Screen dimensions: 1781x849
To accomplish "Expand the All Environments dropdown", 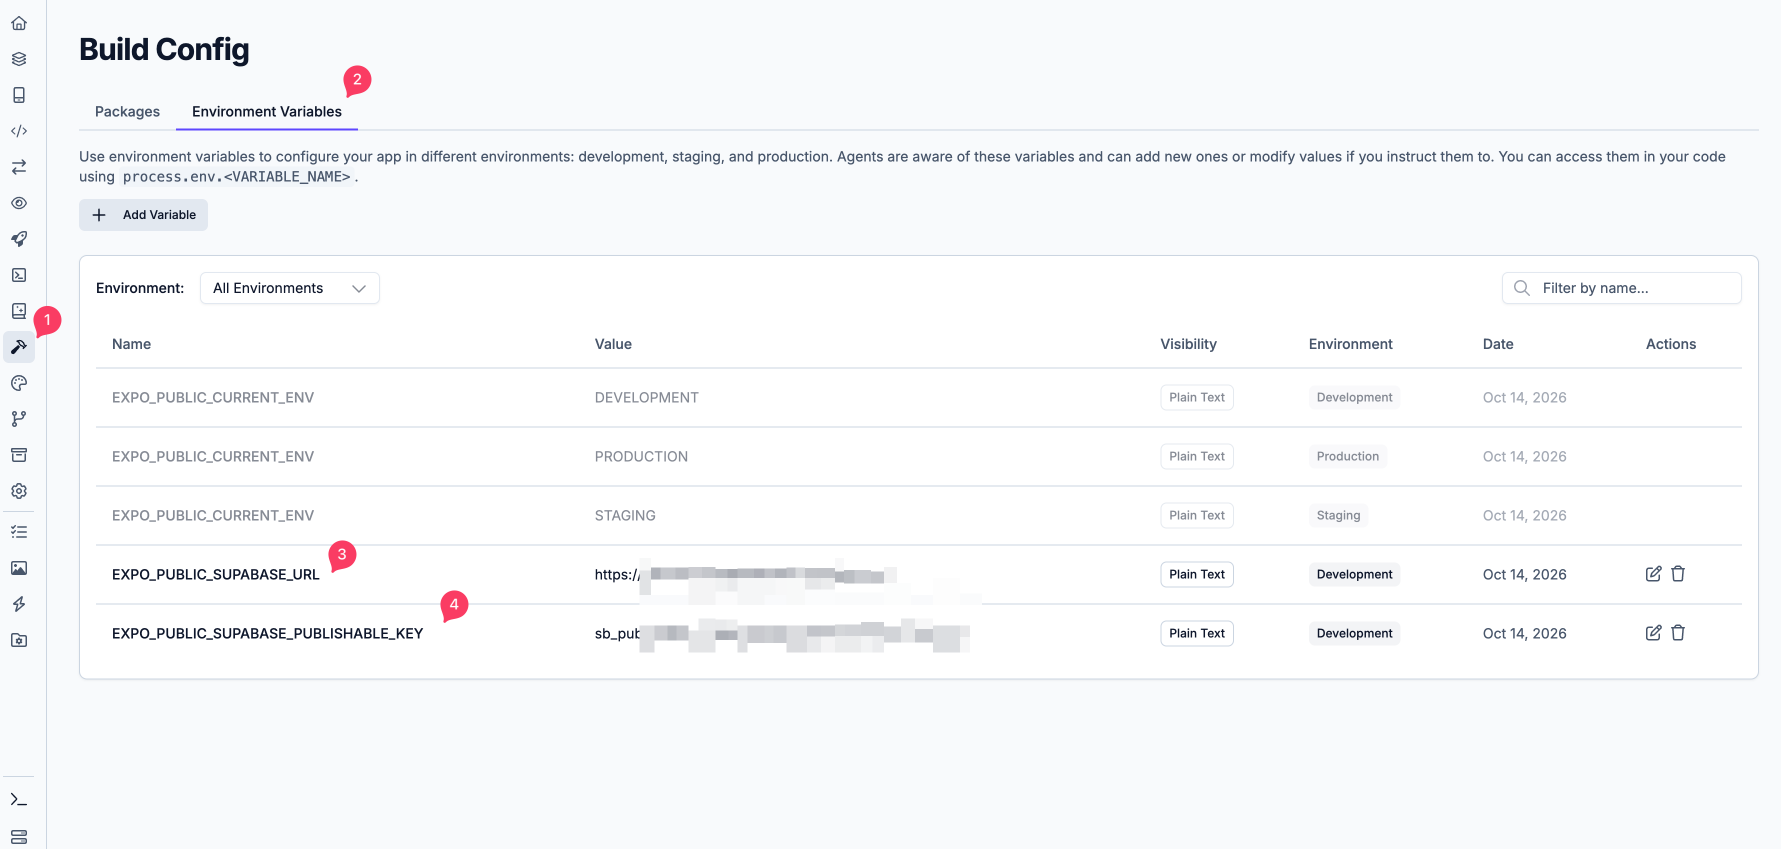I will coord(290,288).
